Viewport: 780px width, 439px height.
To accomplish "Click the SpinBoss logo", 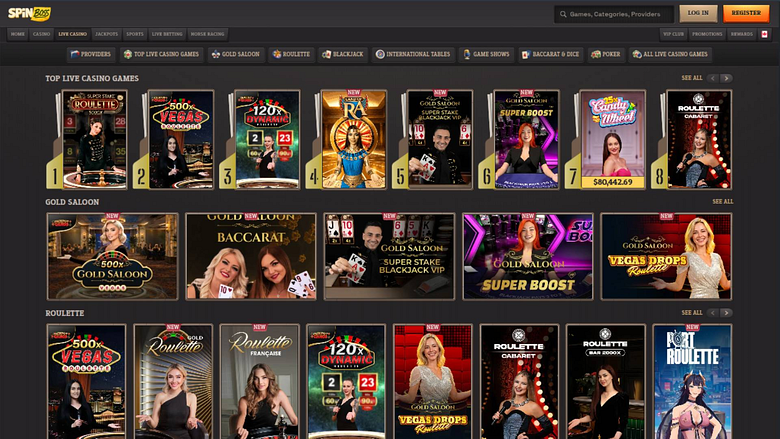I will [29, 13].
